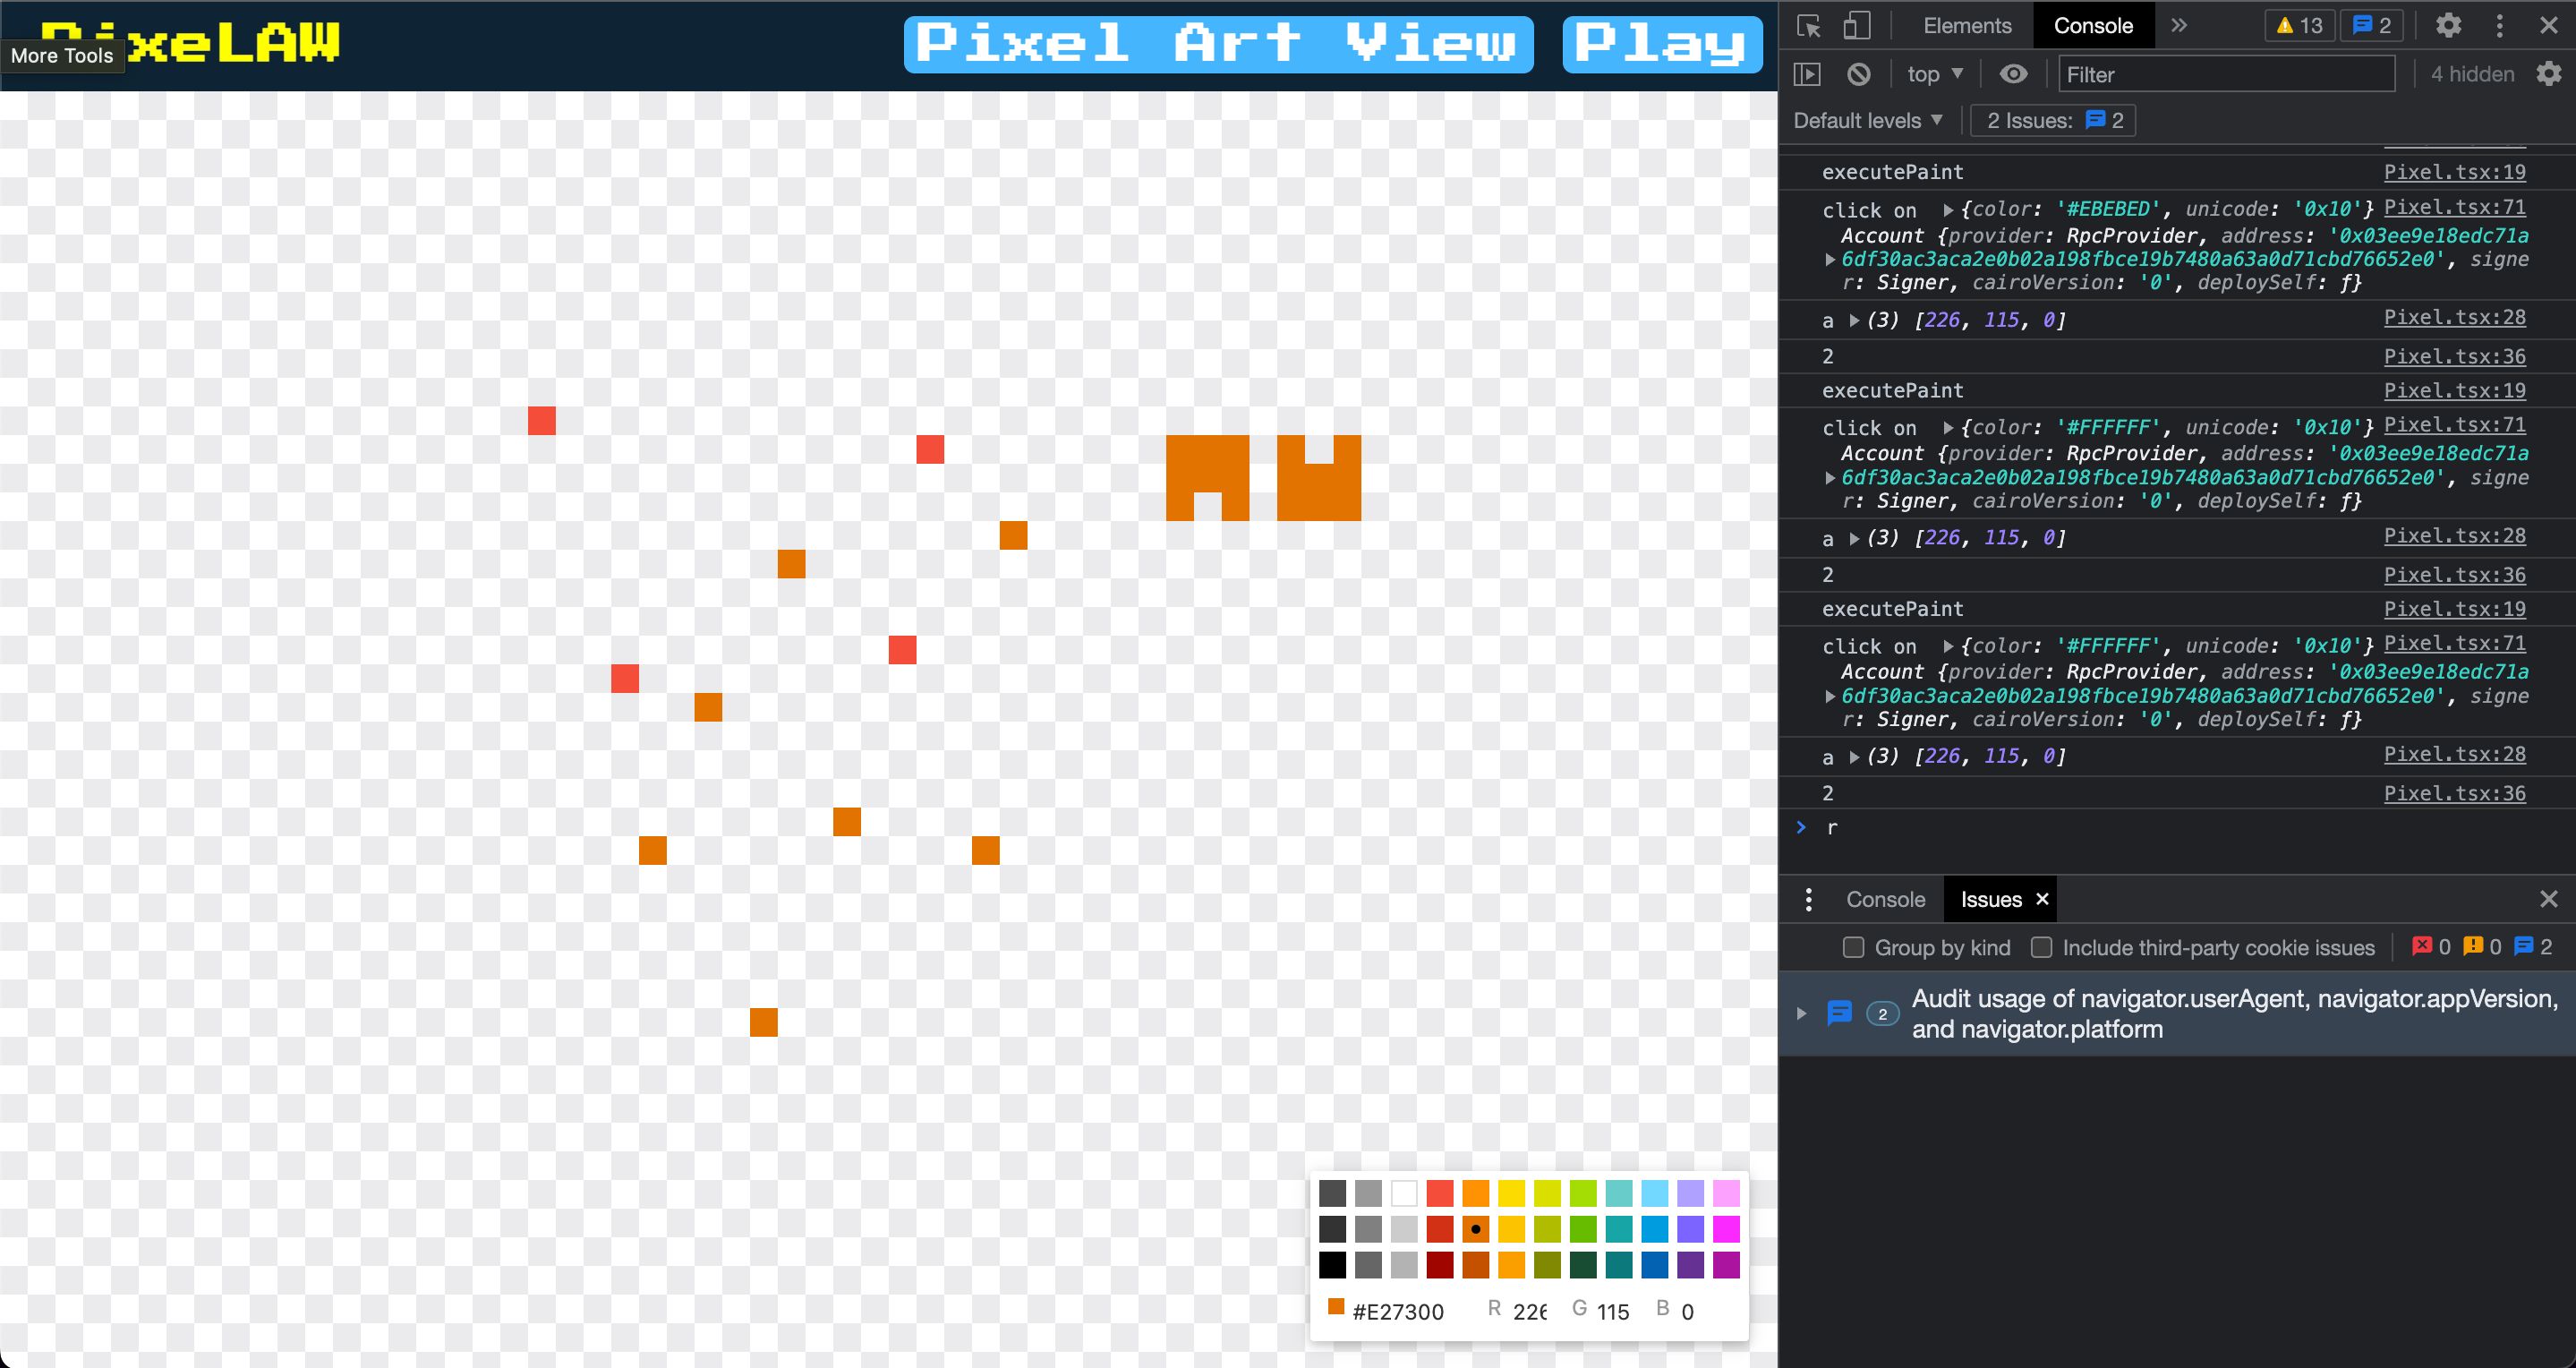
Task: Pick the dark forest green swatch
Action: point(1583,1264)
